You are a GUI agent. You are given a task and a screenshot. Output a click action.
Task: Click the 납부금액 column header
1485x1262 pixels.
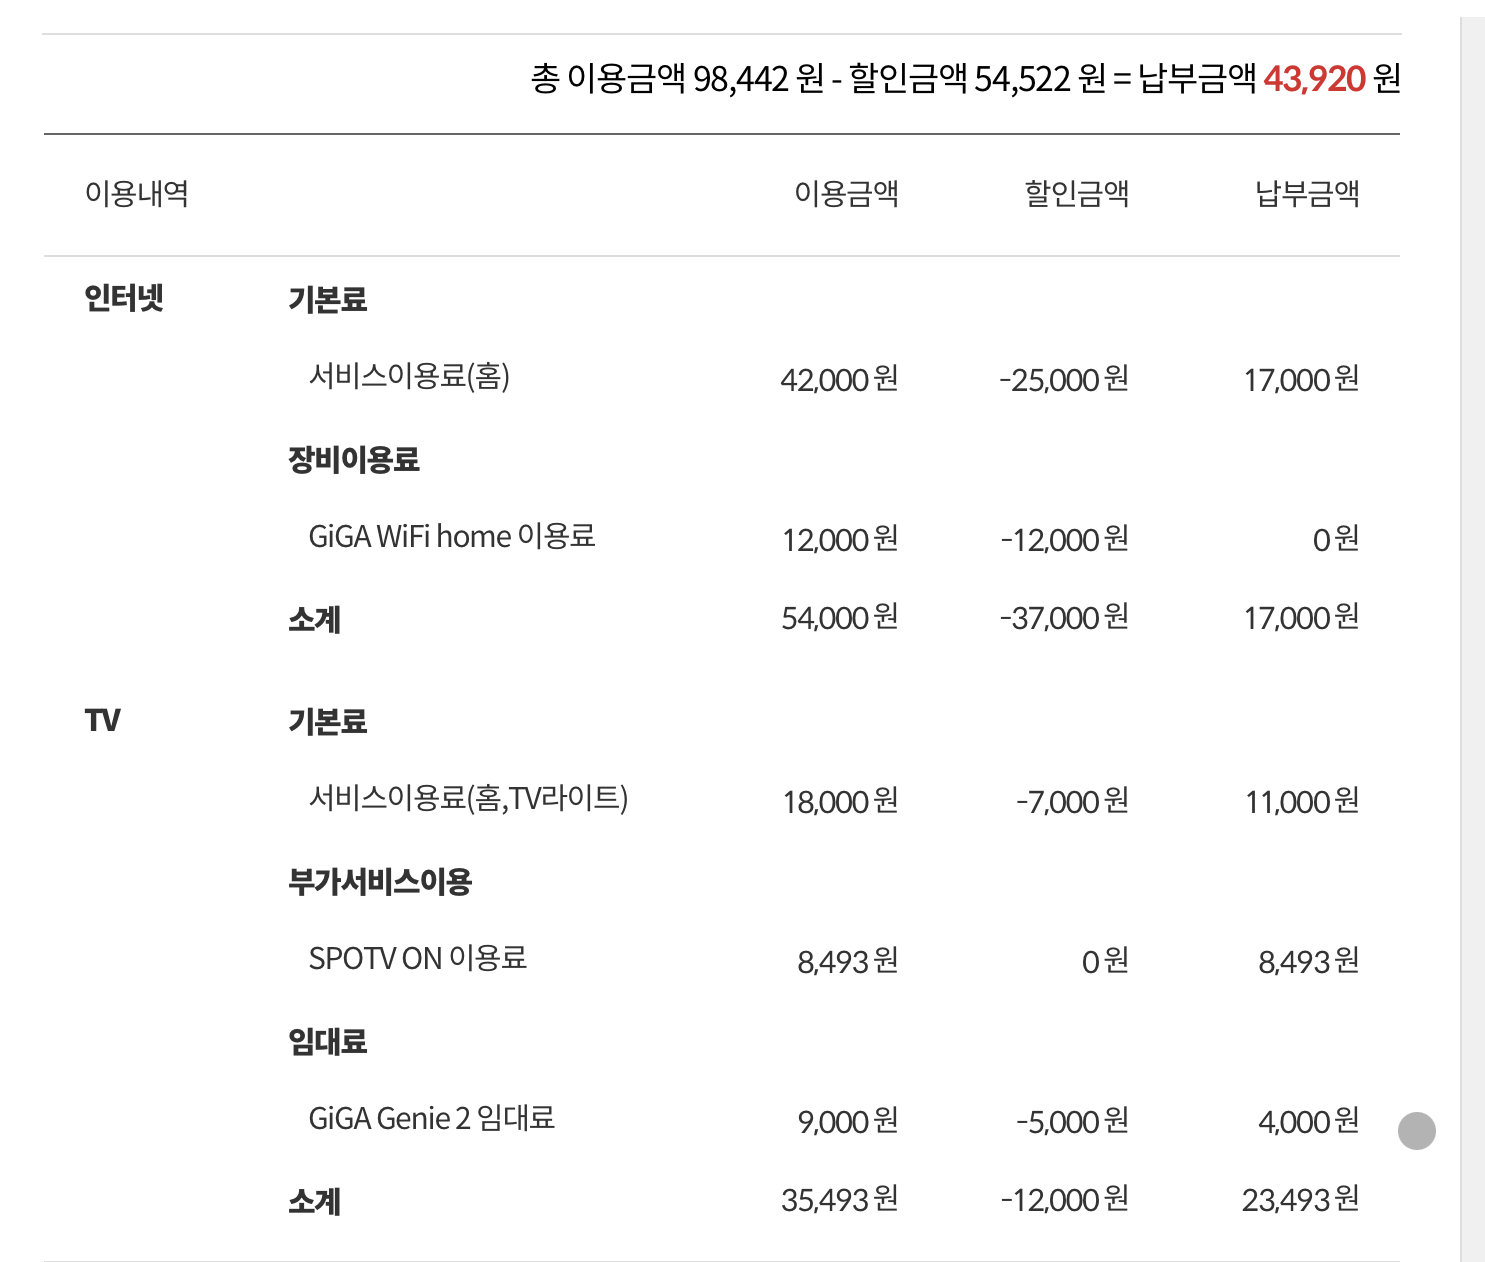[x=1307, y=193]
